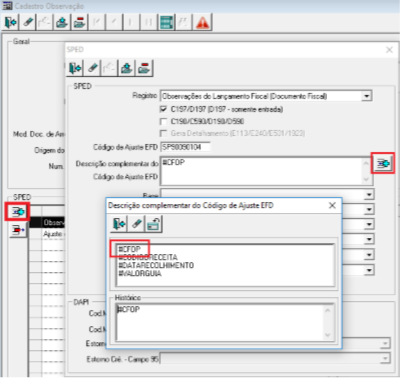Click the padlock card icon in Descrição complementar popup
This screenshot has width=400, height=378.
(x=153, y=224)
